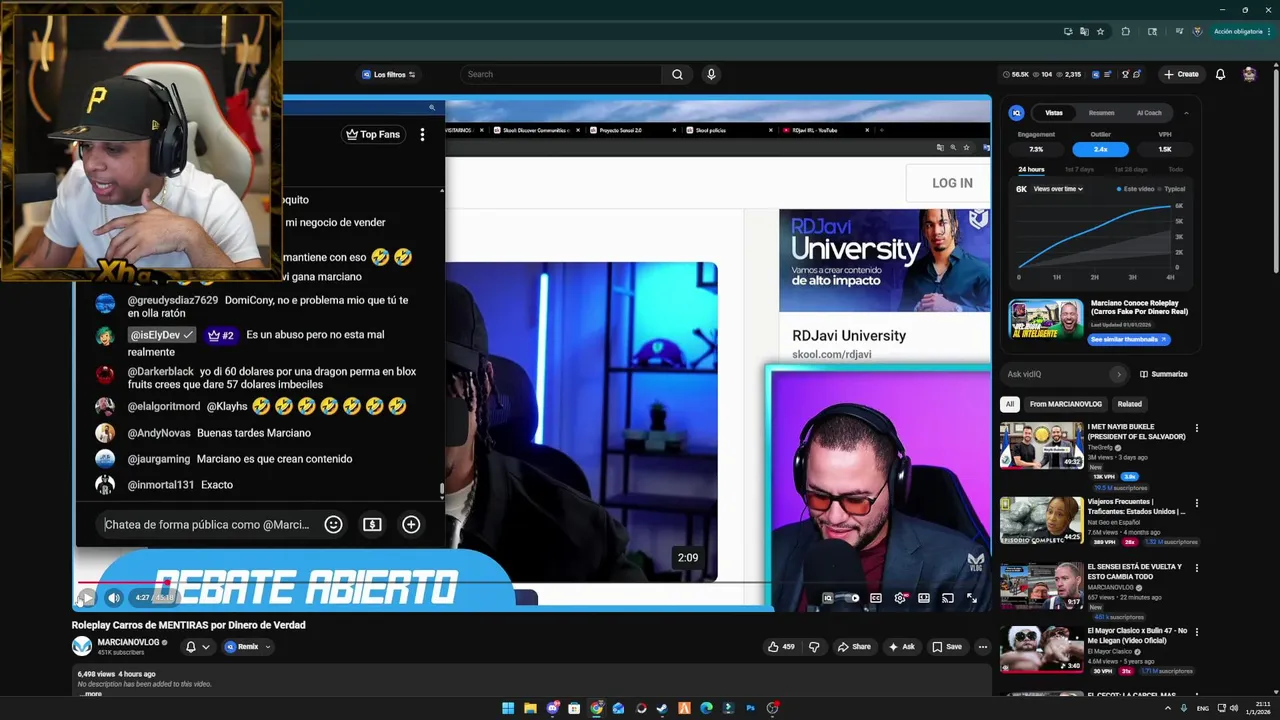Select the AI Coach tab
1280x720 pixels.
1149,113
